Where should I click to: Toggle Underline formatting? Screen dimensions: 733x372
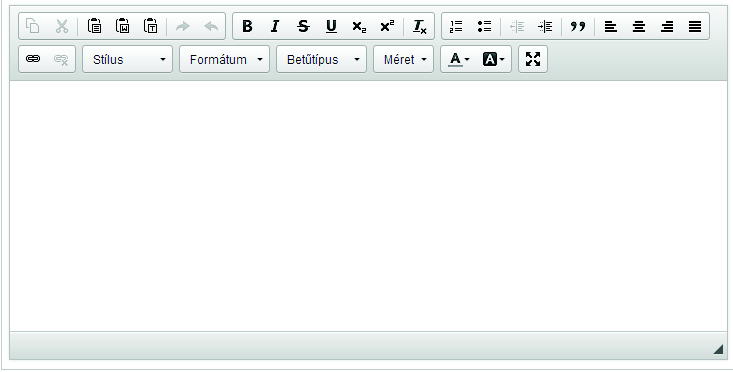click(331, 26)
